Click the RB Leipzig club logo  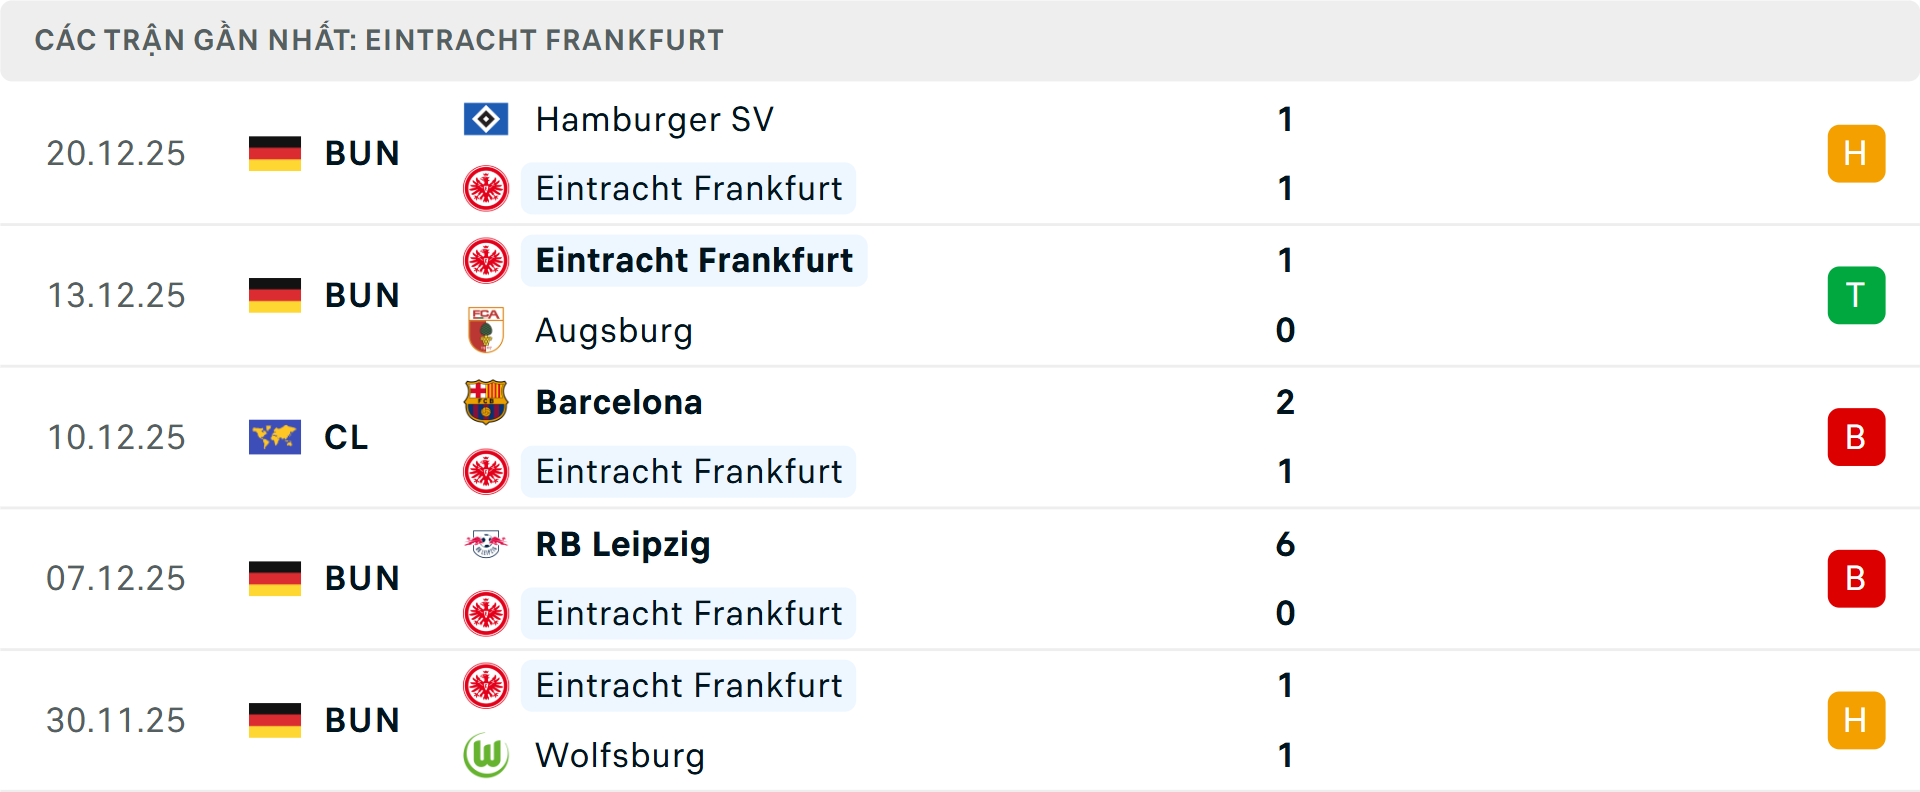(x=487, y=545)
